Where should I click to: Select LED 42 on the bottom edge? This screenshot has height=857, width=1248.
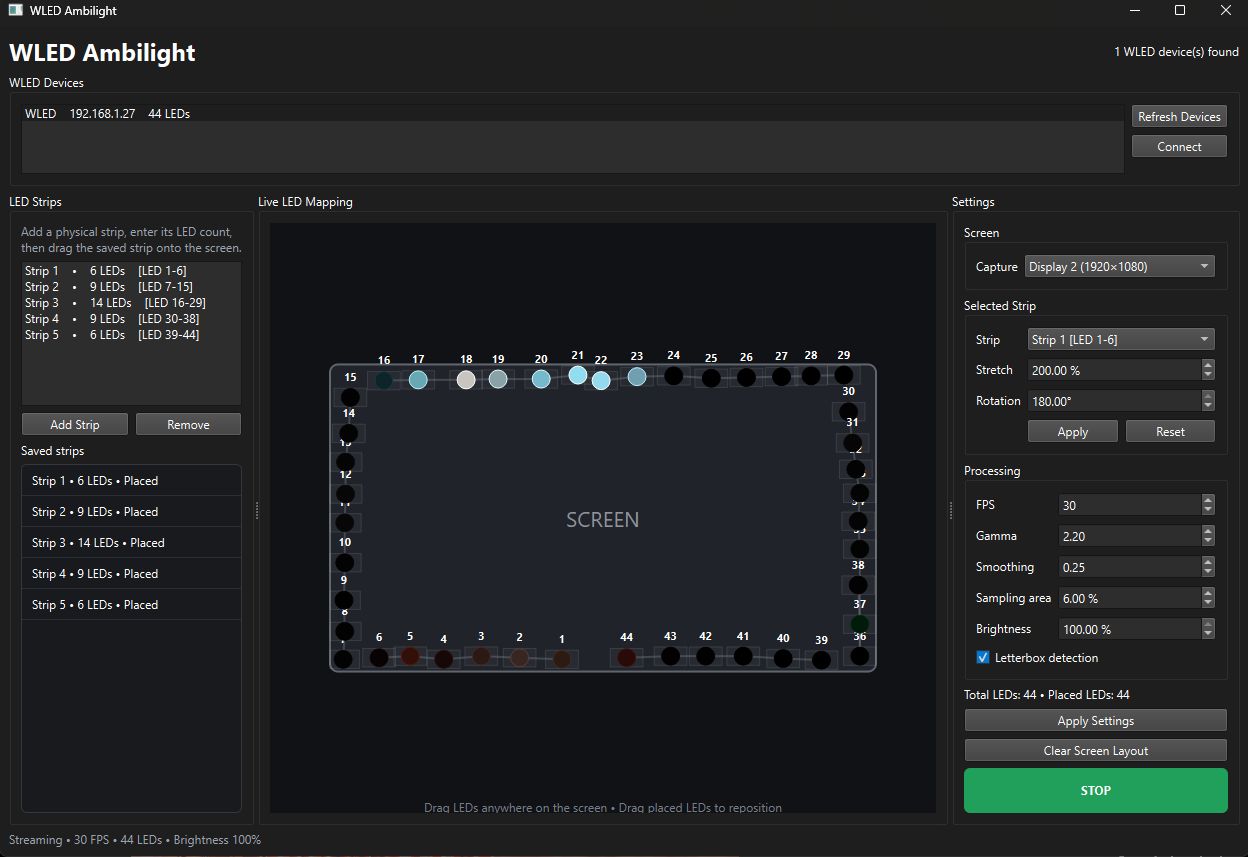pos(706,656)
